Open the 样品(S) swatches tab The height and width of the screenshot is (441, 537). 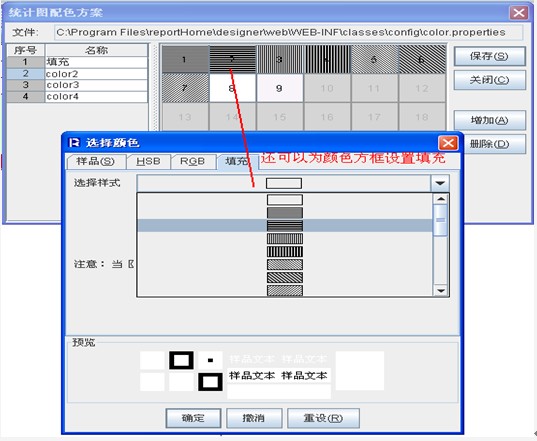(96, 161)
